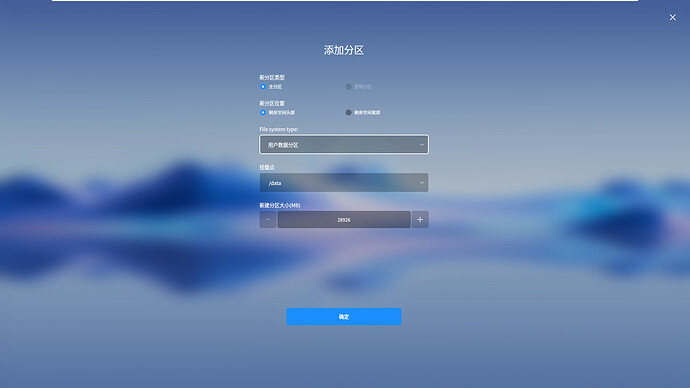
Task: Open the 挂载点 /data mount point dropdown
Action: (x=344, y=183)
